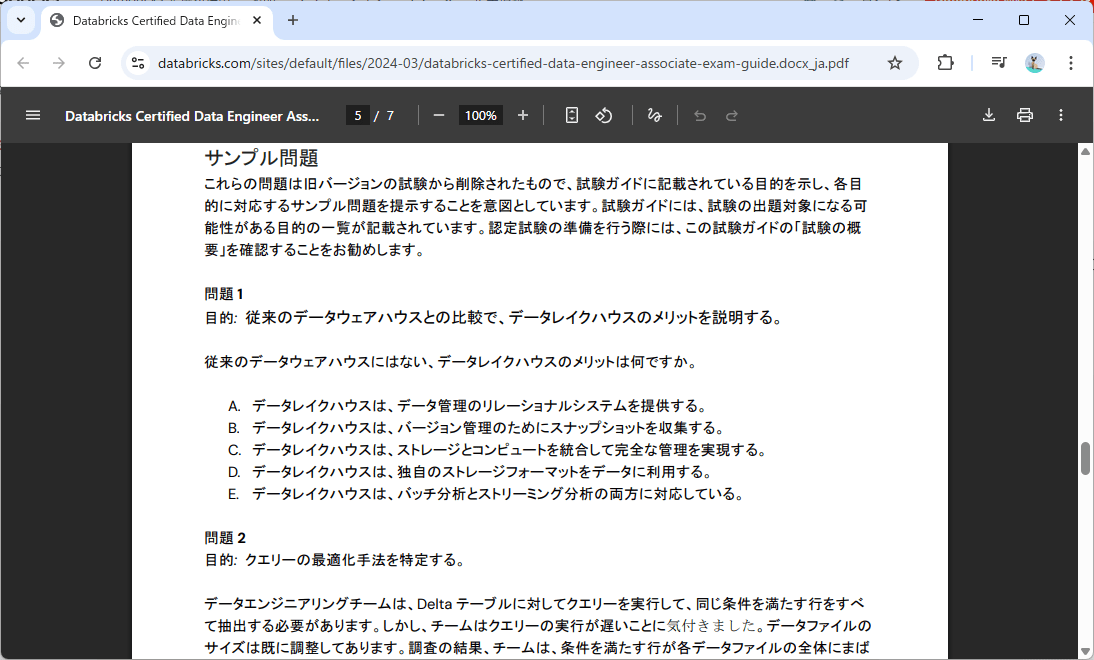Click answer option D about ストレージフォーマット
The height and width of the screenshot is (660, 1094).
click(471, 472)
